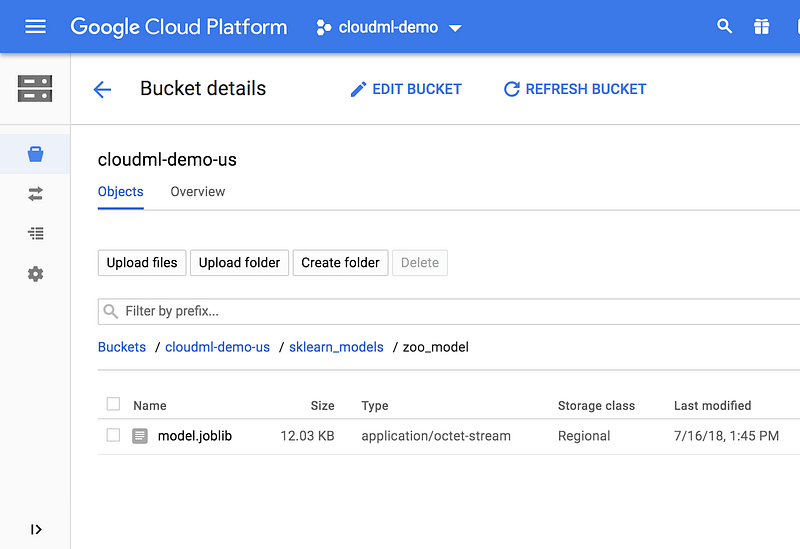This screenshot has width=800, height=549.
Task: Open Transfer icon in sidebar
Action: (x=35, y=194)
